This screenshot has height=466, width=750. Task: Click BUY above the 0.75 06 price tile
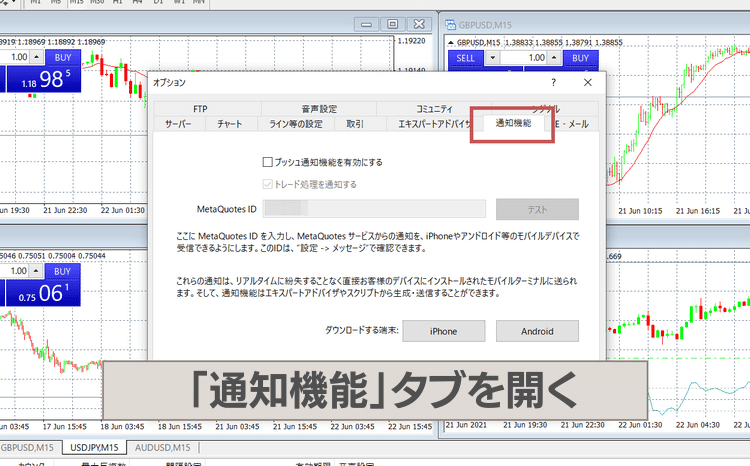point(63,271)
